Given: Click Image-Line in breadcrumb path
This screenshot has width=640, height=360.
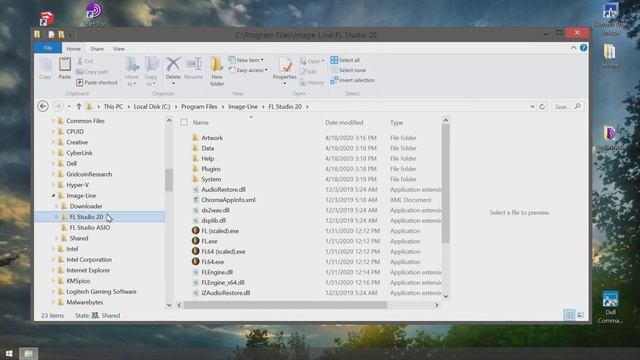Looking at the screenshot, I should pyautogui.click(x=243, y=107).
